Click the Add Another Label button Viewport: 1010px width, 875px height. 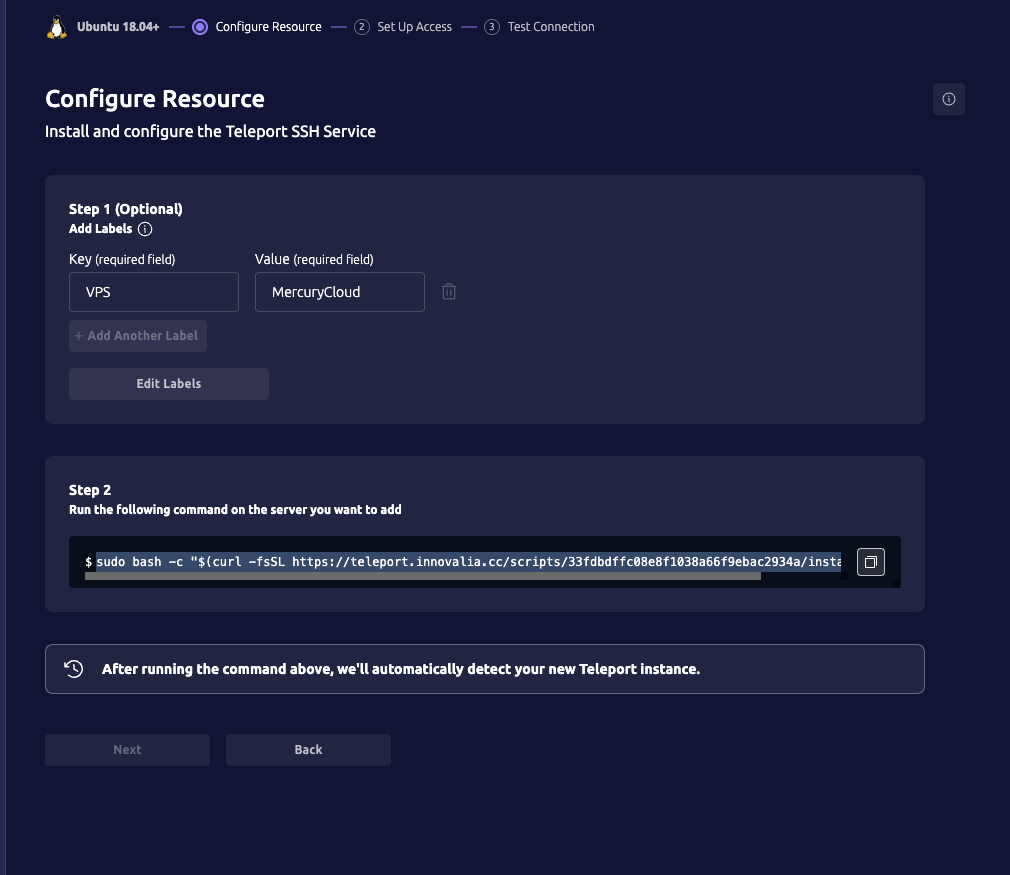(137, 336)
